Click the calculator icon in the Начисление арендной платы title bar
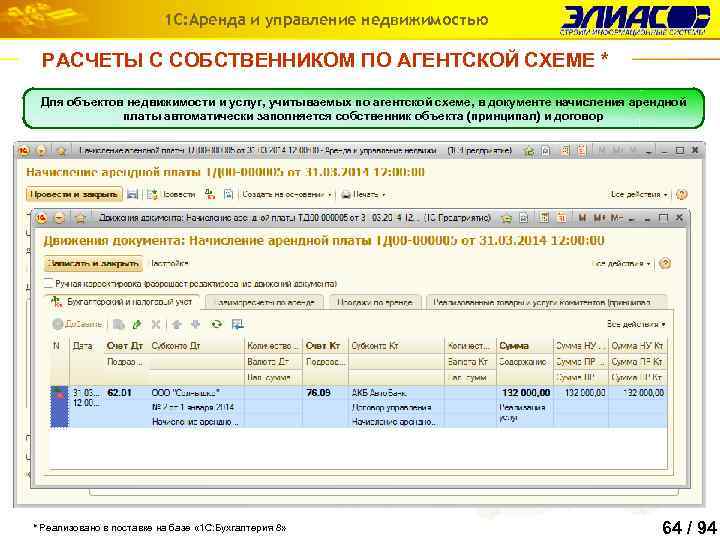The height and width of the screenshot is (540, 720). pyautogui.click(x=565, y=150)
